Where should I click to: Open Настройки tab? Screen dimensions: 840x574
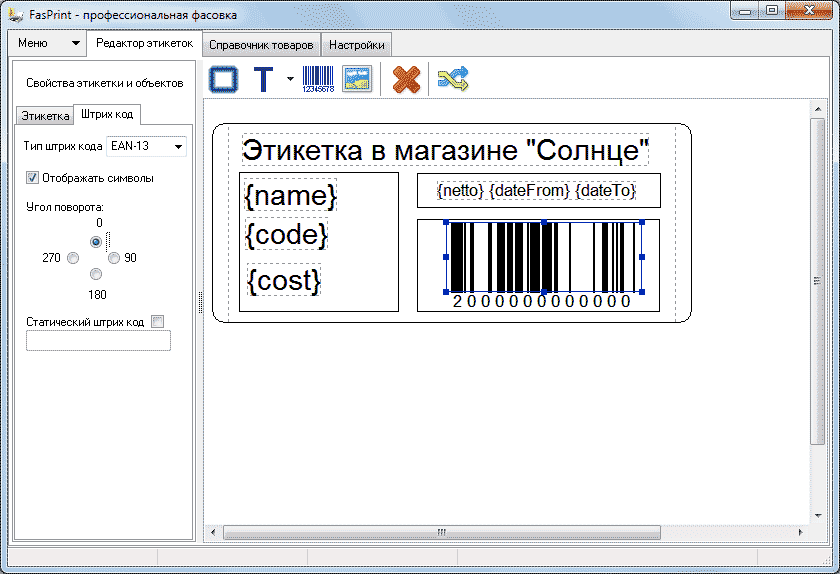pyautogui.click(x=356, y=45)
